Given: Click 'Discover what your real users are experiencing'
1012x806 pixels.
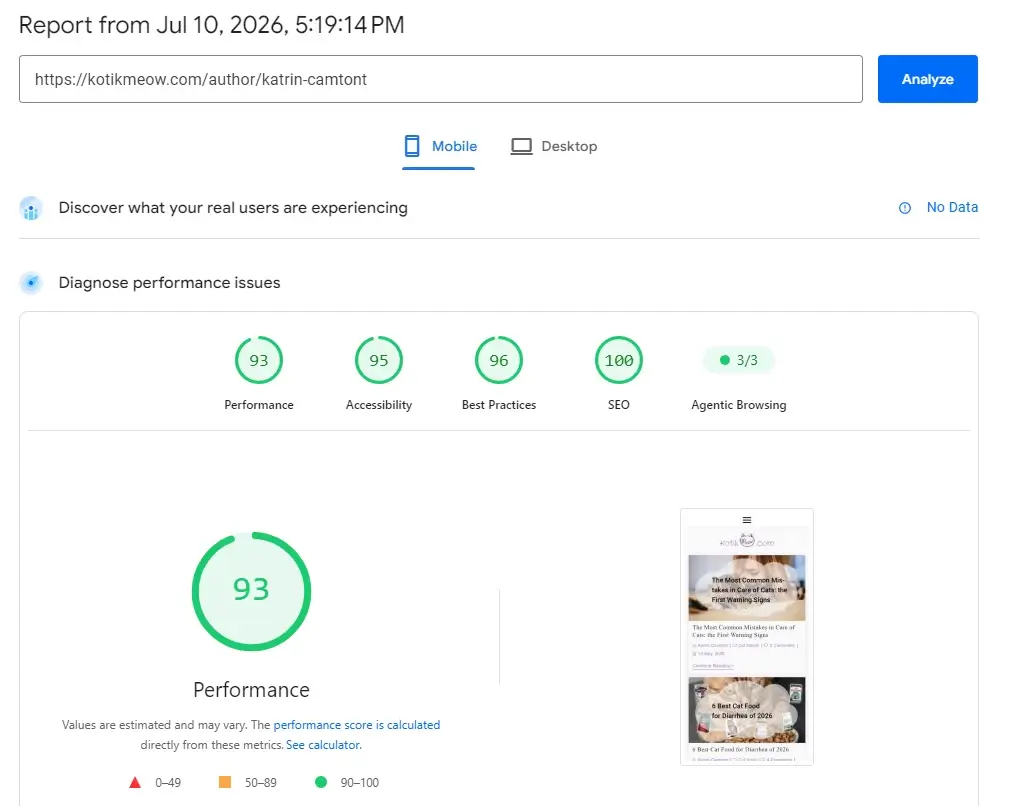Looking at the screenshot, I should pyautogui.click(x=233, y=208).
